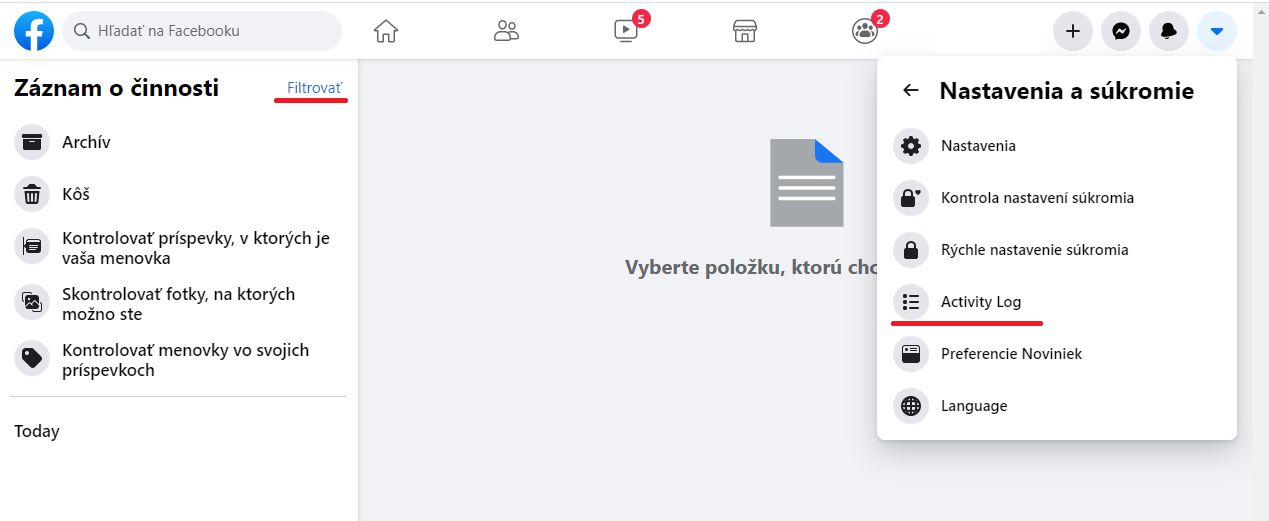Click the tag icon for own posts
This screenshot has height=521, width=1269.
[32, 358]
